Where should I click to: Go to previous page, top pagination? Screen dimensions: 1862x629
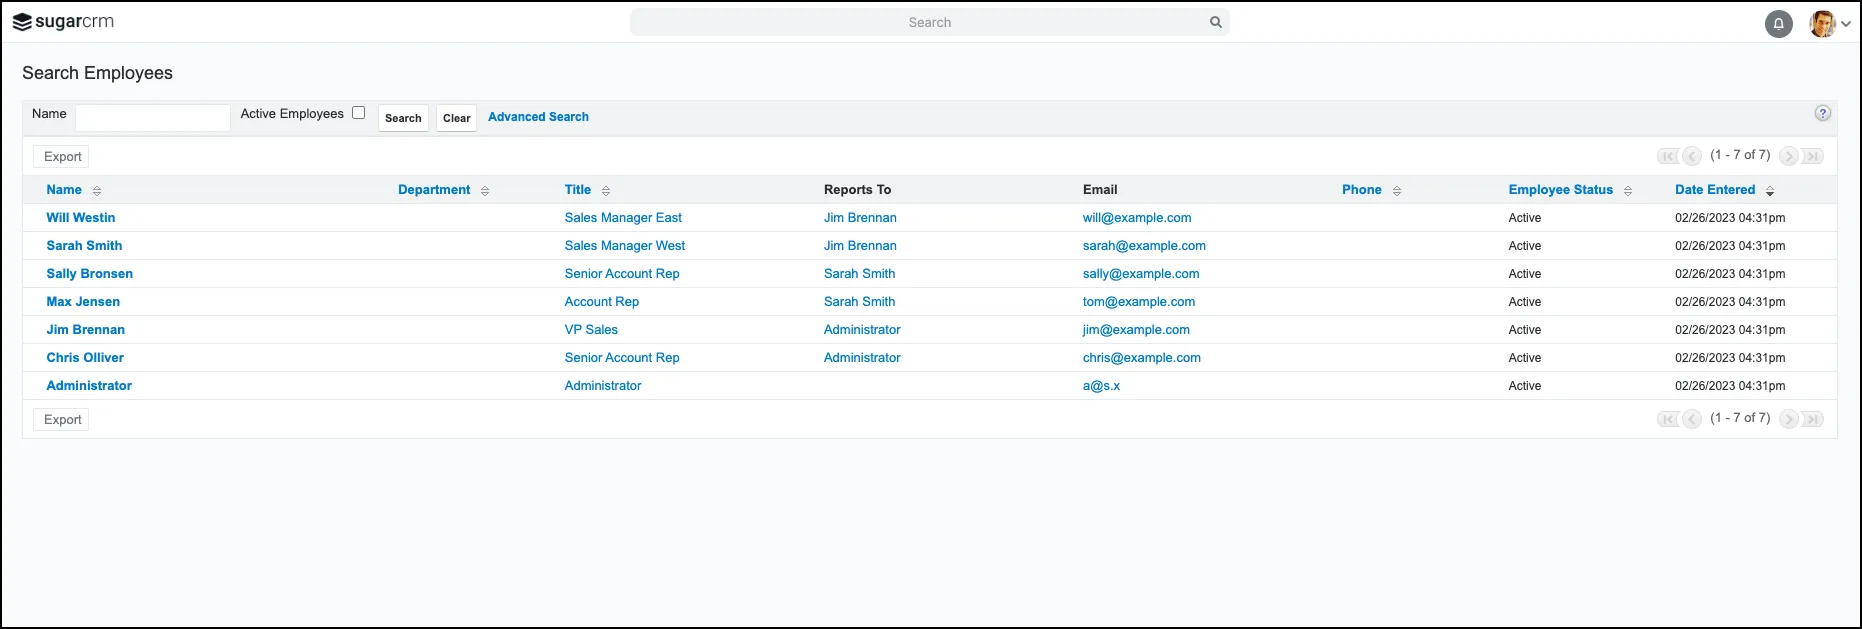tap(1692, 156)
